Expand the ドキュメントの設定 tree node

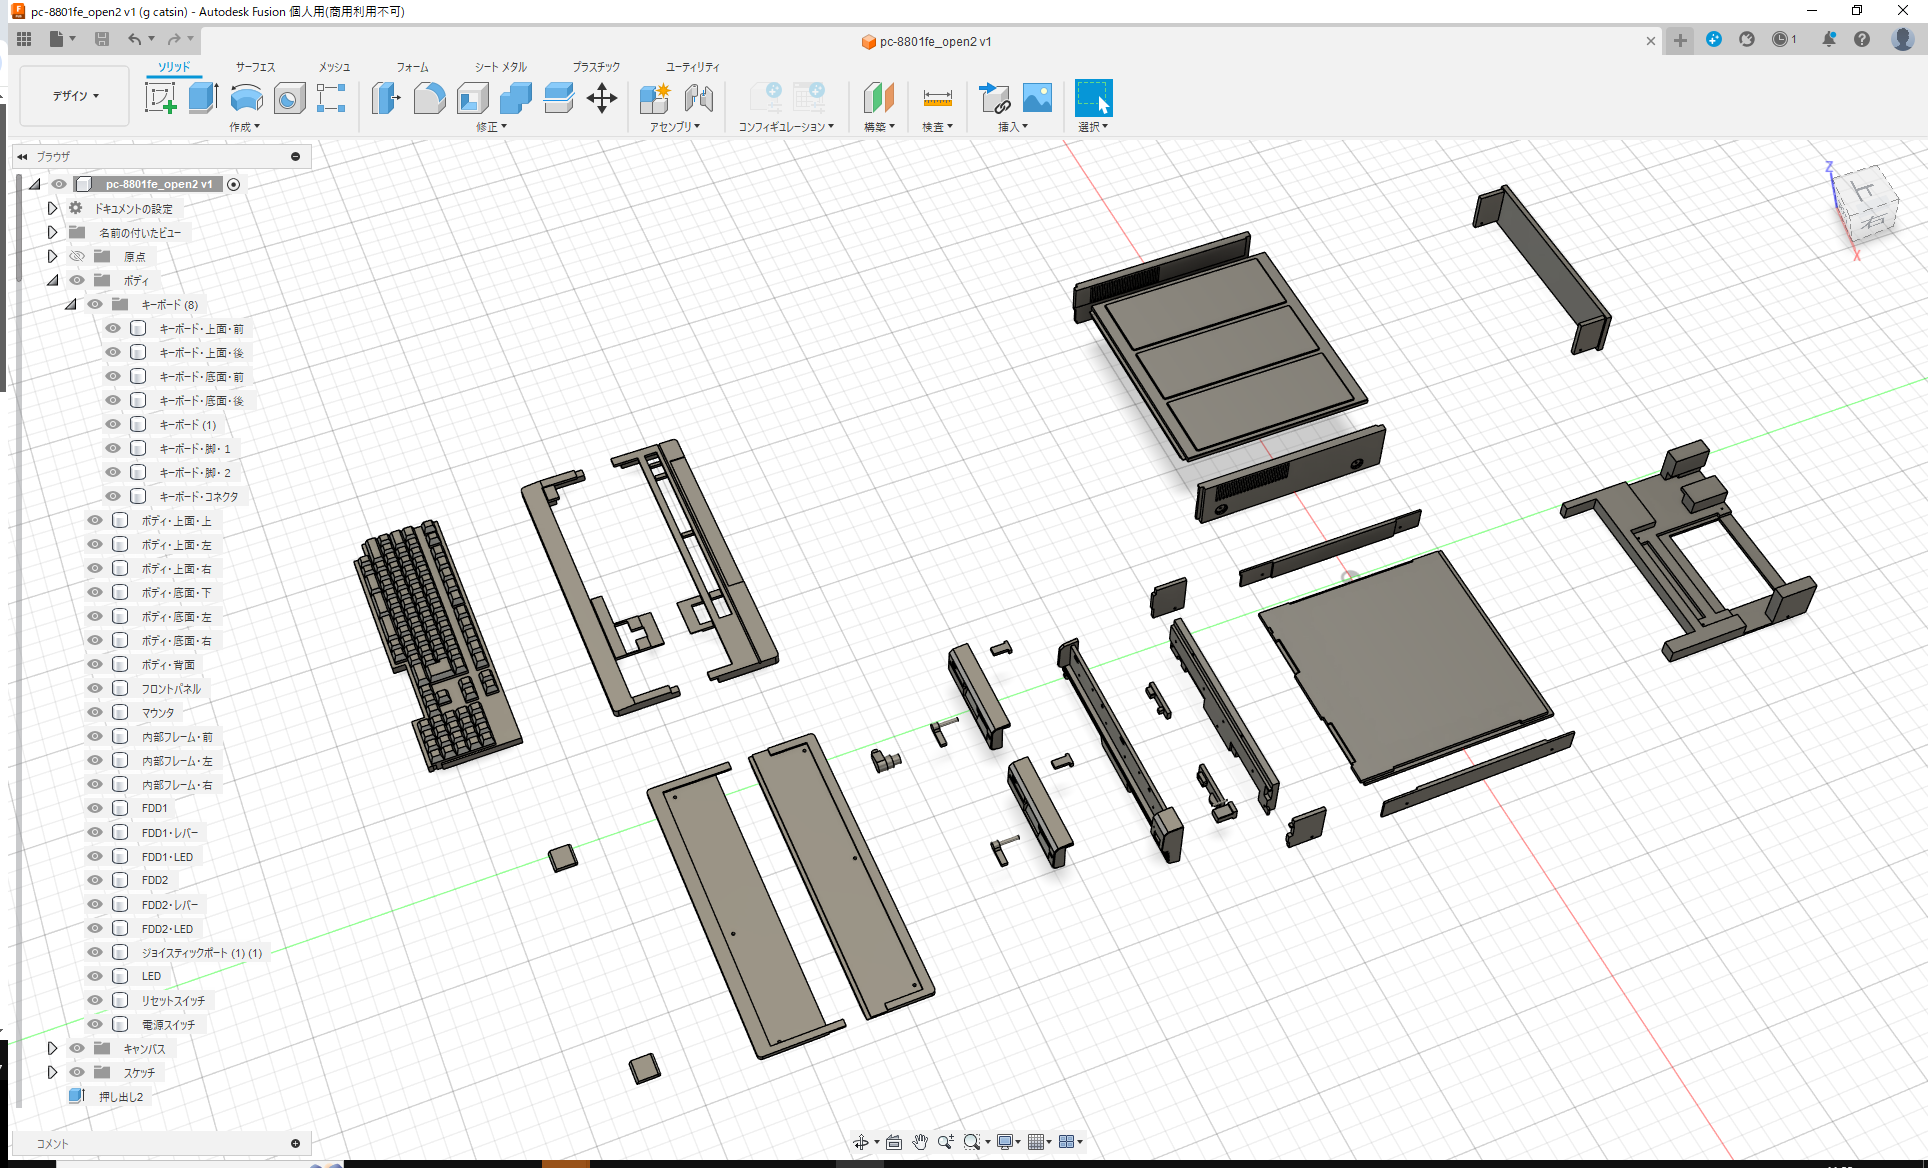coord(52,208)
